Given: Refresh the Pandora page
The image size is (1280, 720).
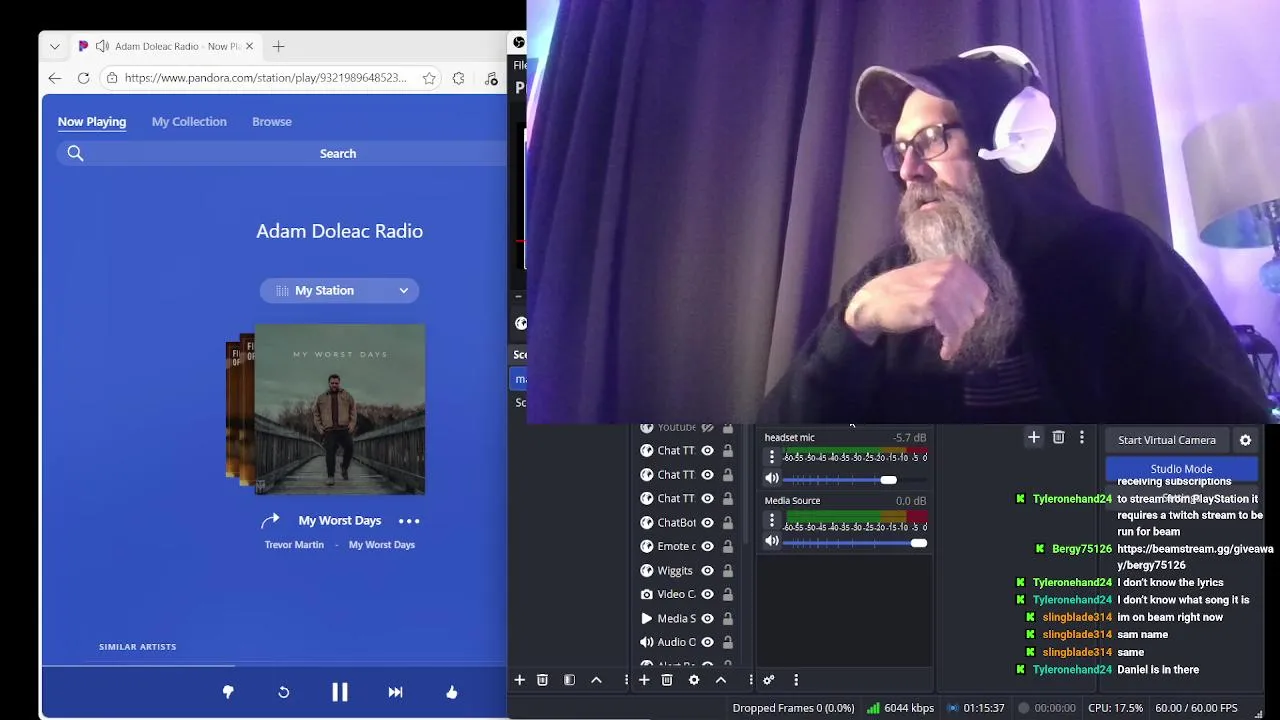Looking at the screenshot, I should point(84,78).
